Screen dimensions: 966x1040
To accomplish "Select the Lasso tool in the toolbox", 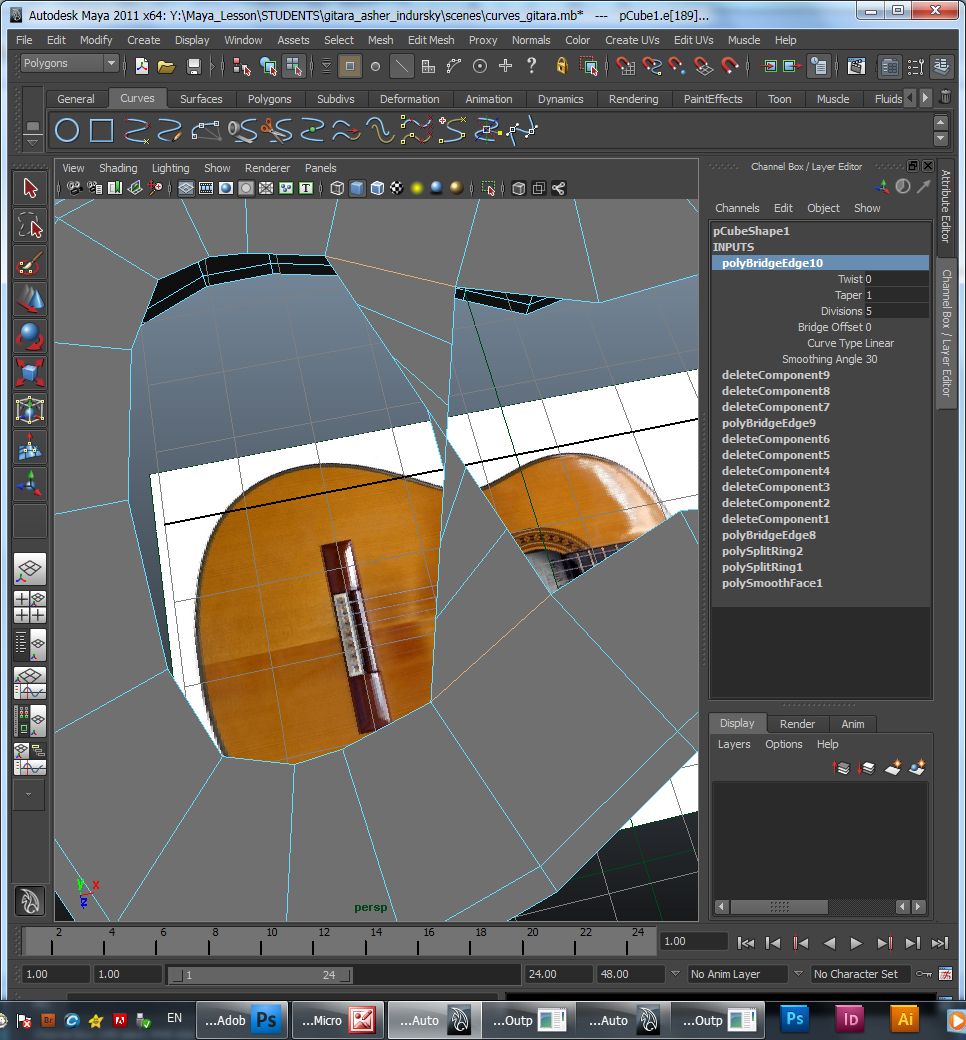I will [x=30, y=226].
